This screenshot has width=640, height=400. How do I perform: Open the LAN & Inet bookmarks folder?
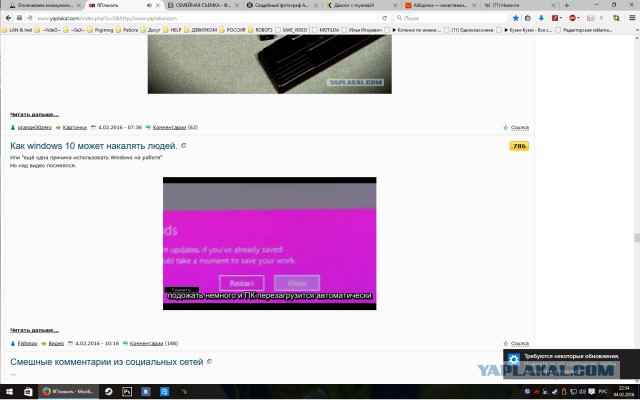(x=17, y=30)
